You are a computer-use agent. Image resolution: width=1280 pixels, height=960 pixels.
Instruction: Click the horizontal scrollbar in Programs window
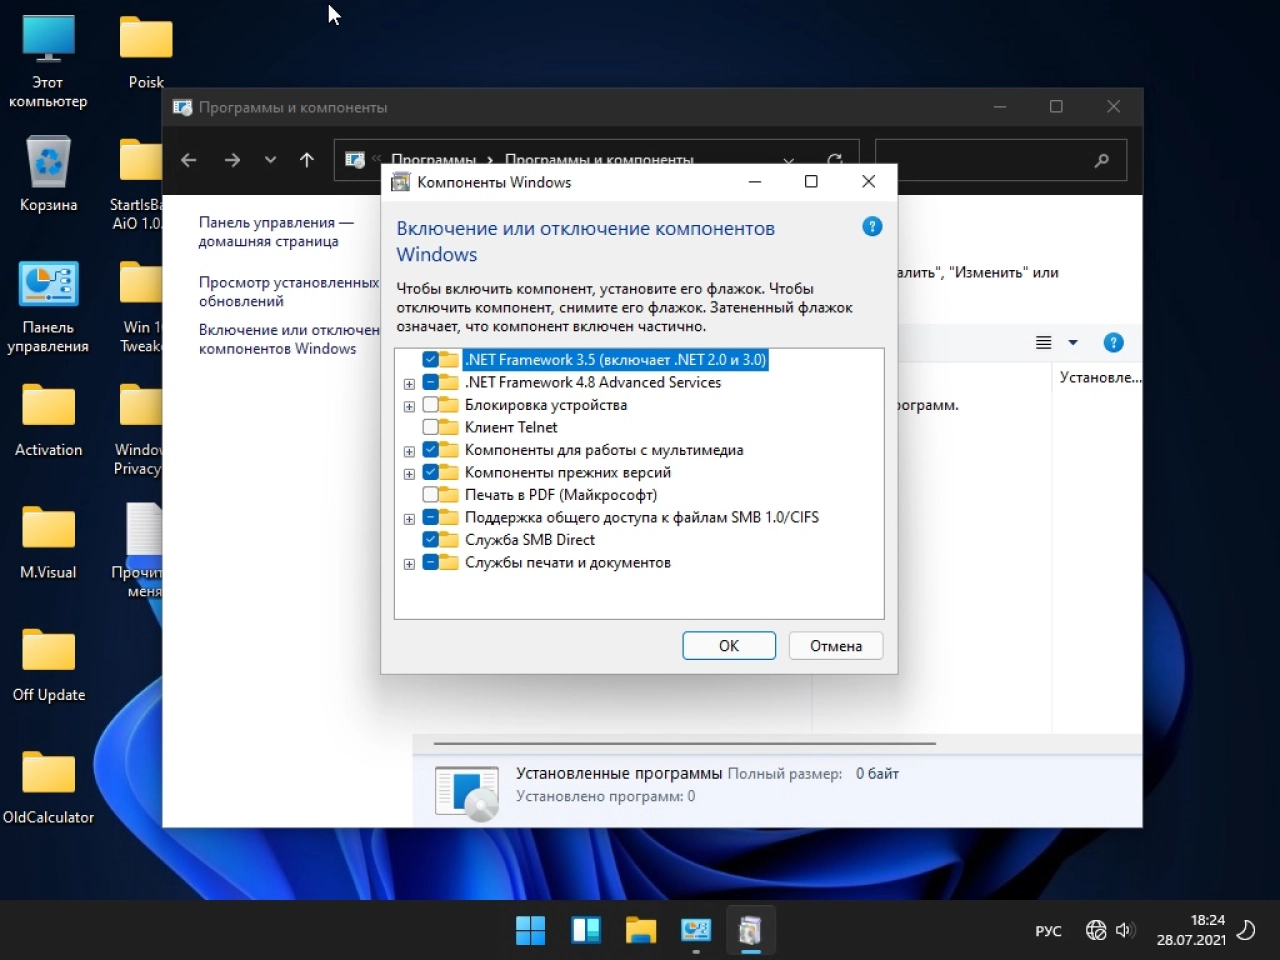(x=685, y=744)
